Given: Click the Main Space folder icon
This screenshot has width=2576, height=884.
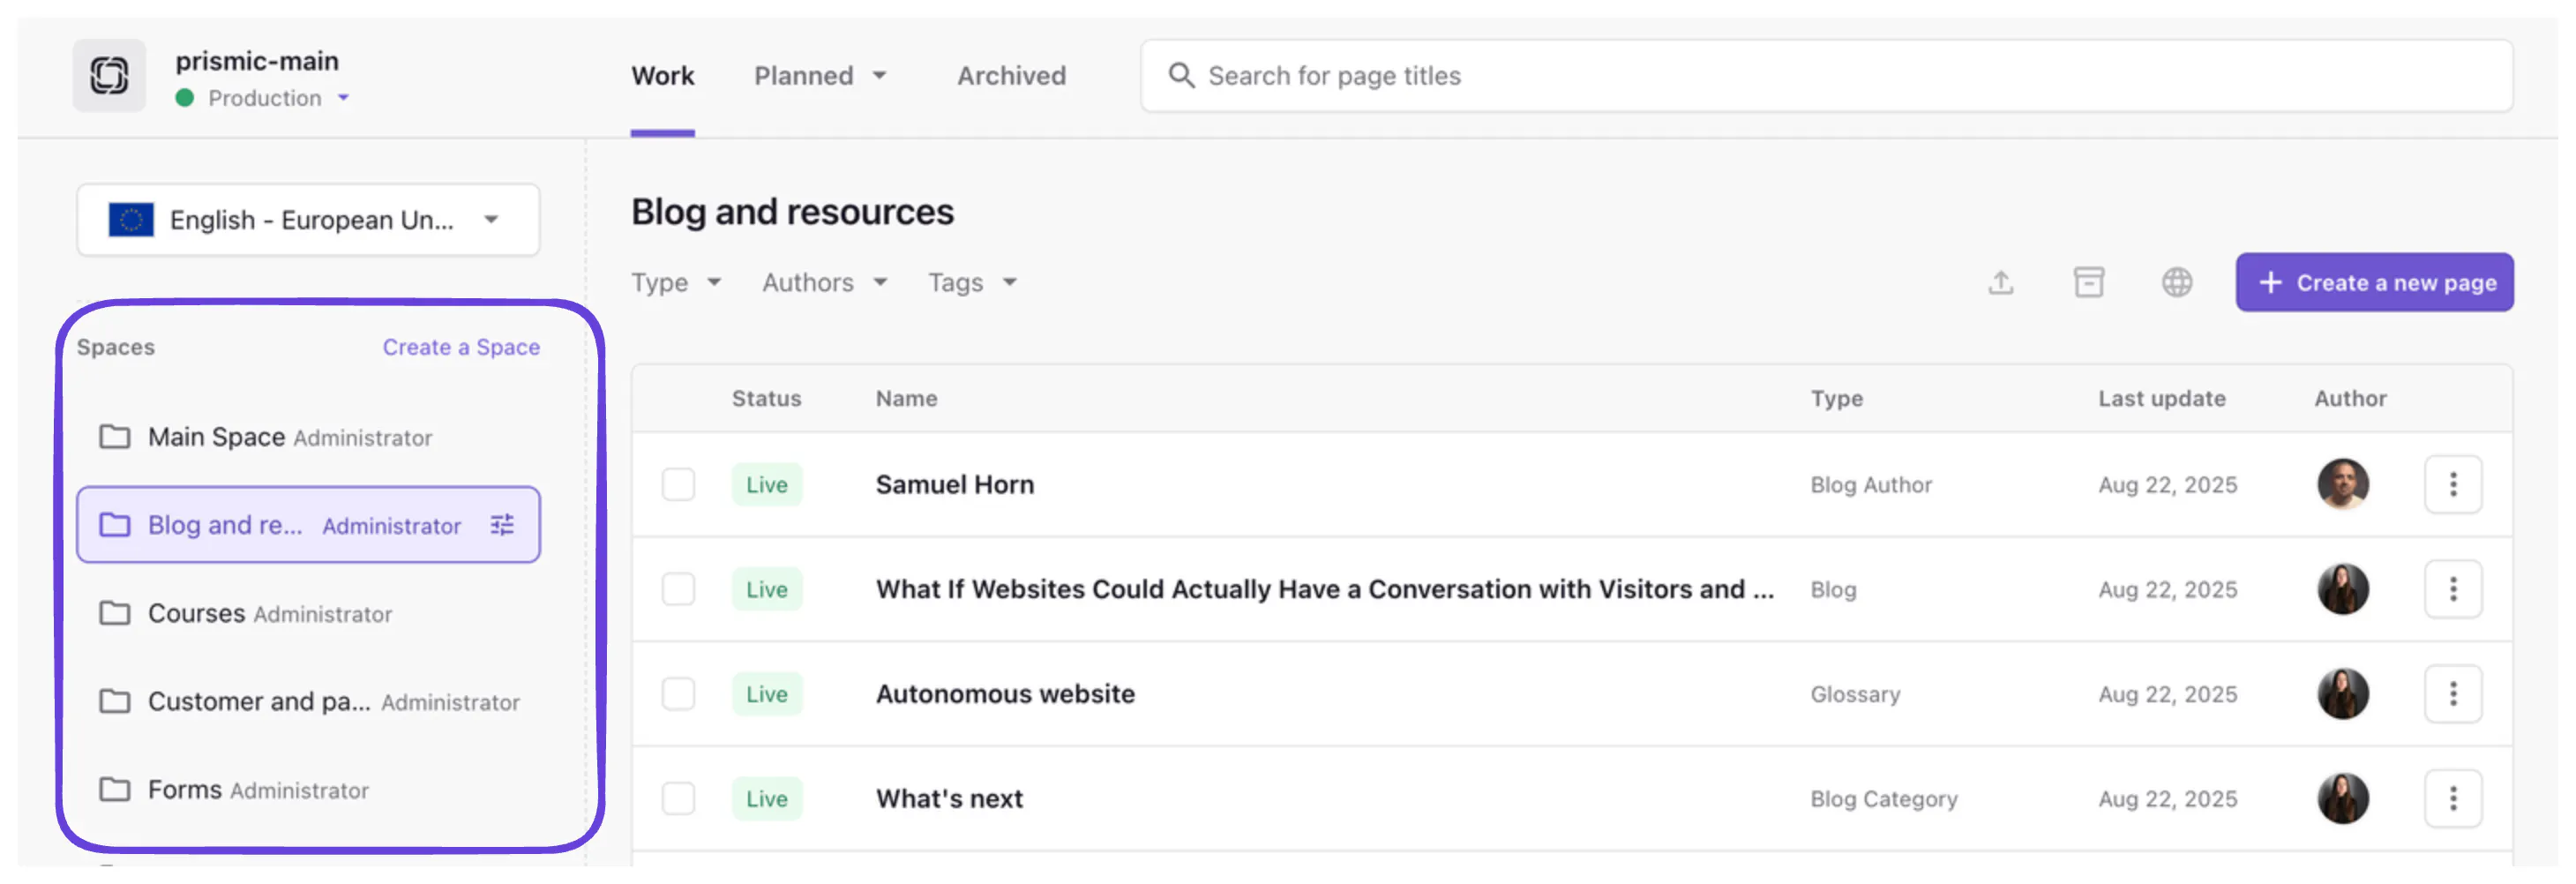Looking at the screenshot, I should point(115,437).
